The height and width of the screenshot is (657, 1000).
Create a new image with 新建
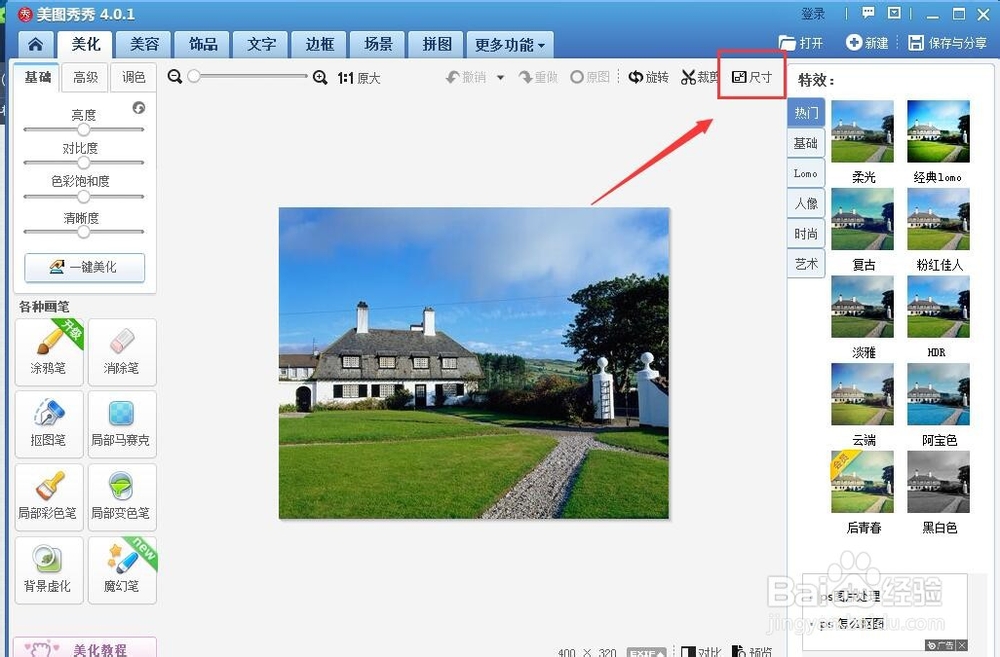coord(867,43)
